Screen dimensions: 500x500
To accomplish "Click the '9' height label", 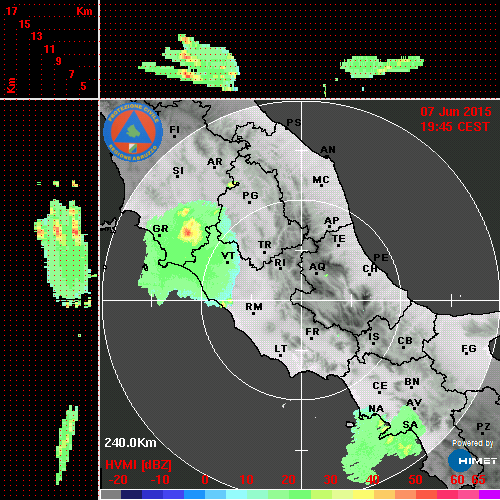I will click(x=59, y=61).
